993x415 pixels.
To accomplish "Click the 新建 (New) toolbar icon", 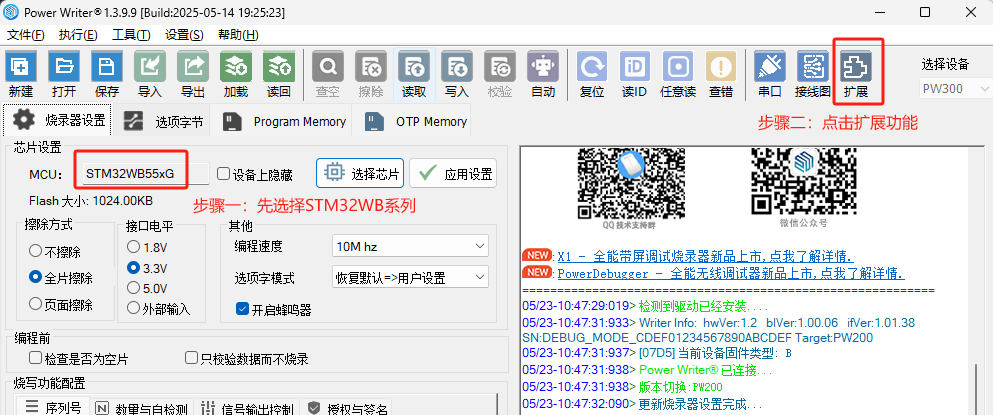I will 21,67.
